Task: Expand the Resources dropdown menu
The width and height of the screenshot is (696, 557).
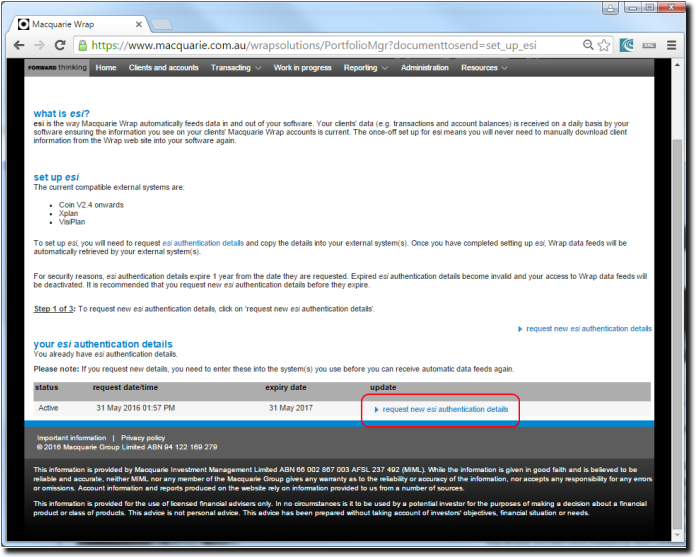Action: tap(484, 68)
